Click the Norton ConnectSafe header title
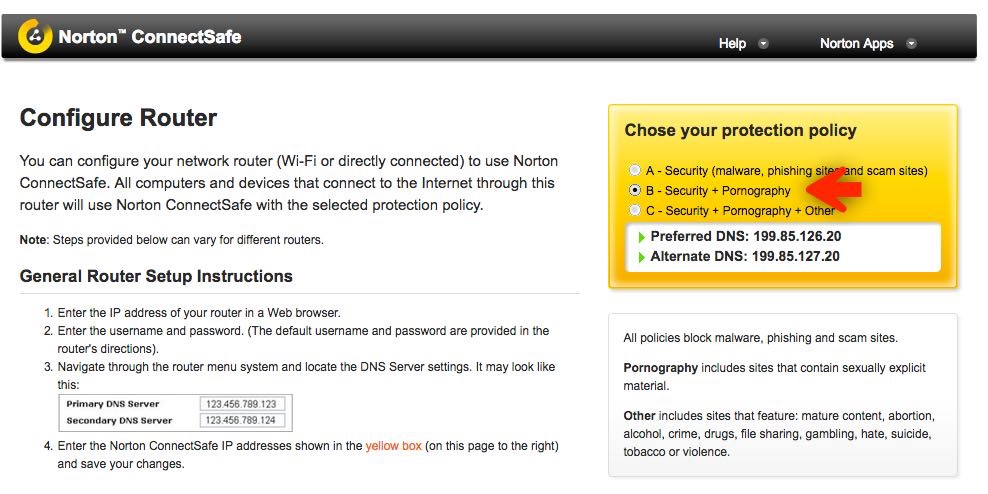988x494 pixels. pos(150,38)
